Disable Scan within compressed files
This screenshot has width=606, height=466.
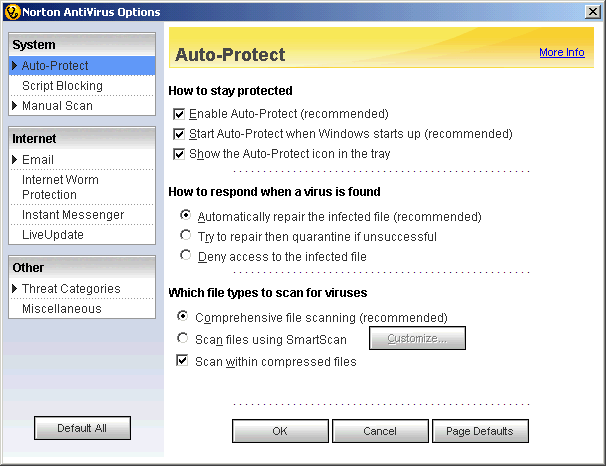tap(184, 361)
